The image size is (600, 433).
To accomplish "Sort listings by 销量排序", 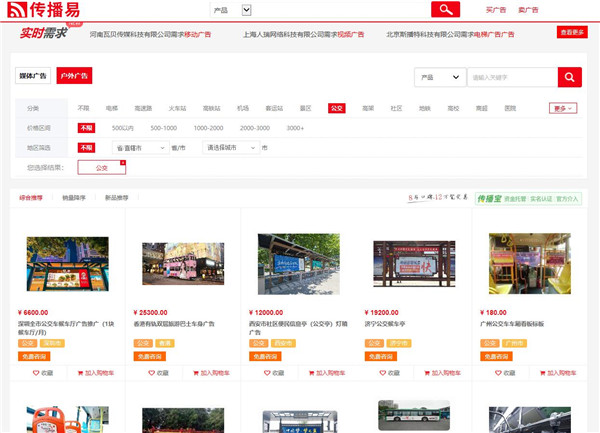I will (x=74, y=198).
